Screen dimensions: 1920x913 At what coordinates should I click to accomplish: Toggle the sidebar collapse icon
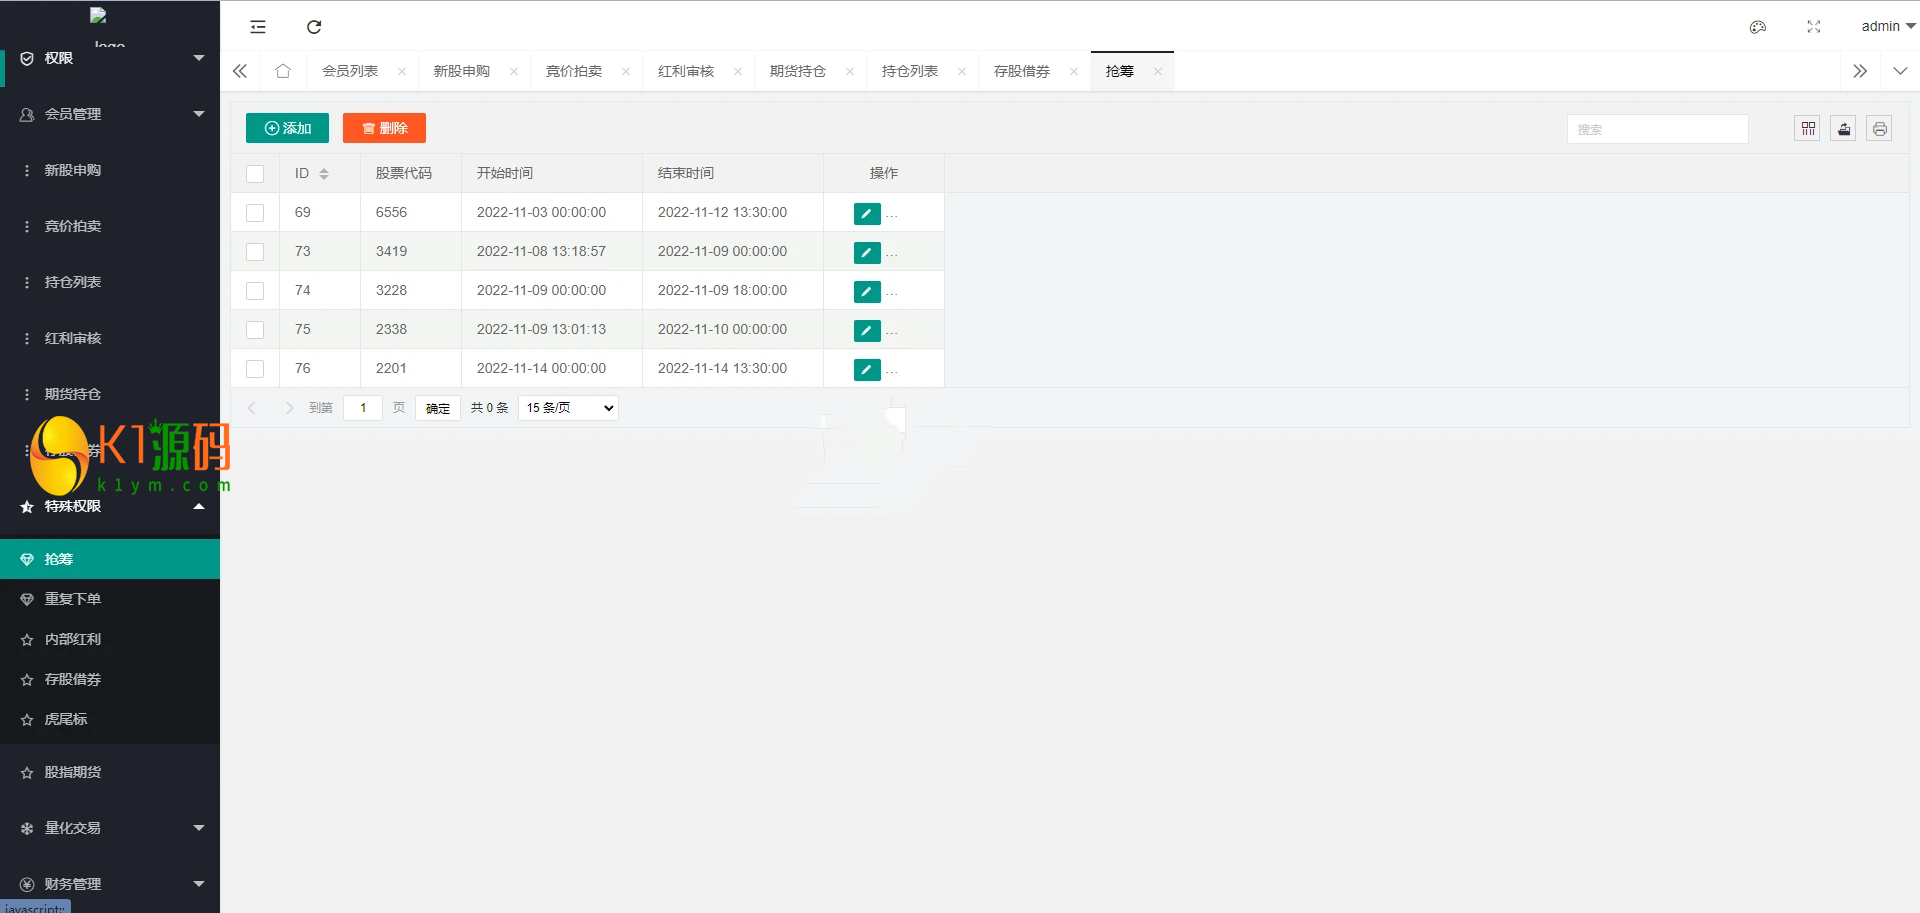[x=258, y=27]
